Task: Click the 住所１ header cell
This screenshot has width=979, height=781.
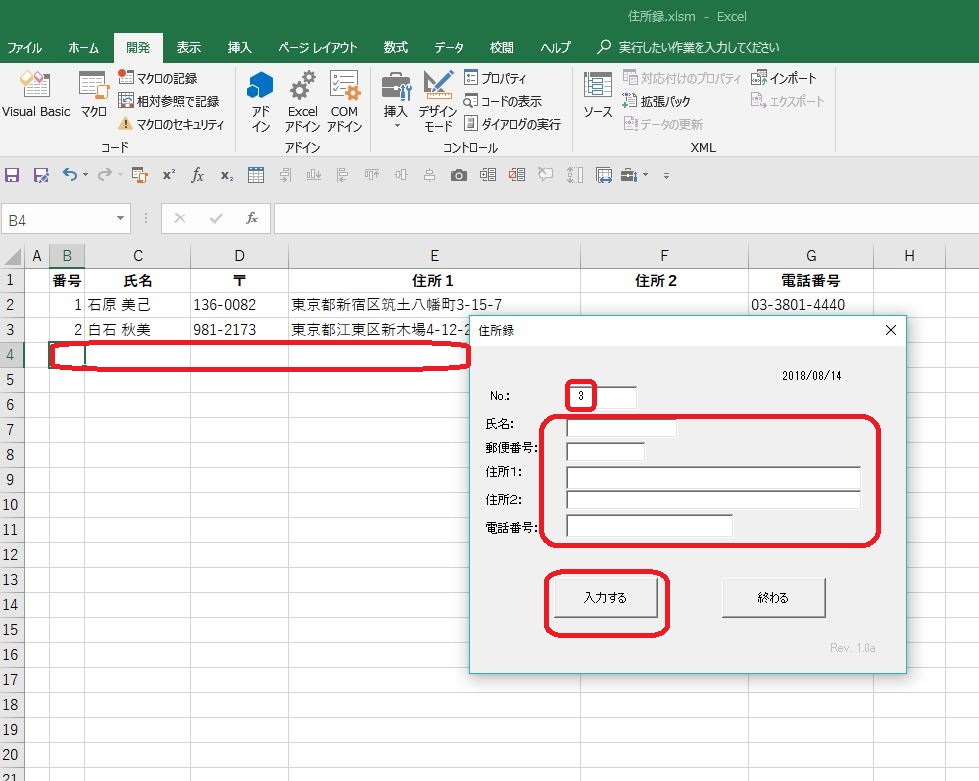Action: [434, 281]
